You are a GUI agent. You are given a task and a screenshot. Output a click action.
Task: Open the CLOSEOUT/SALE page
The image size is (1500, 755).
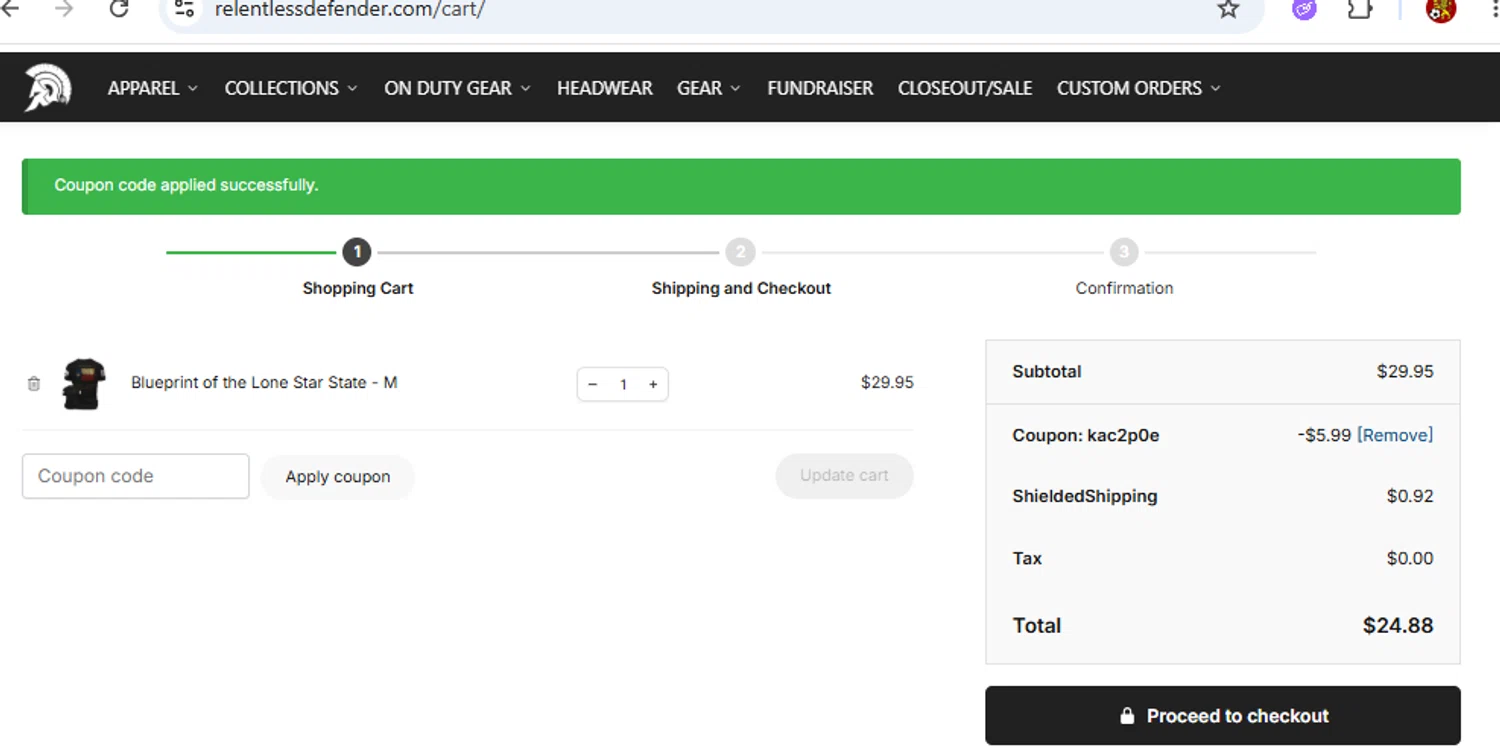965,88
